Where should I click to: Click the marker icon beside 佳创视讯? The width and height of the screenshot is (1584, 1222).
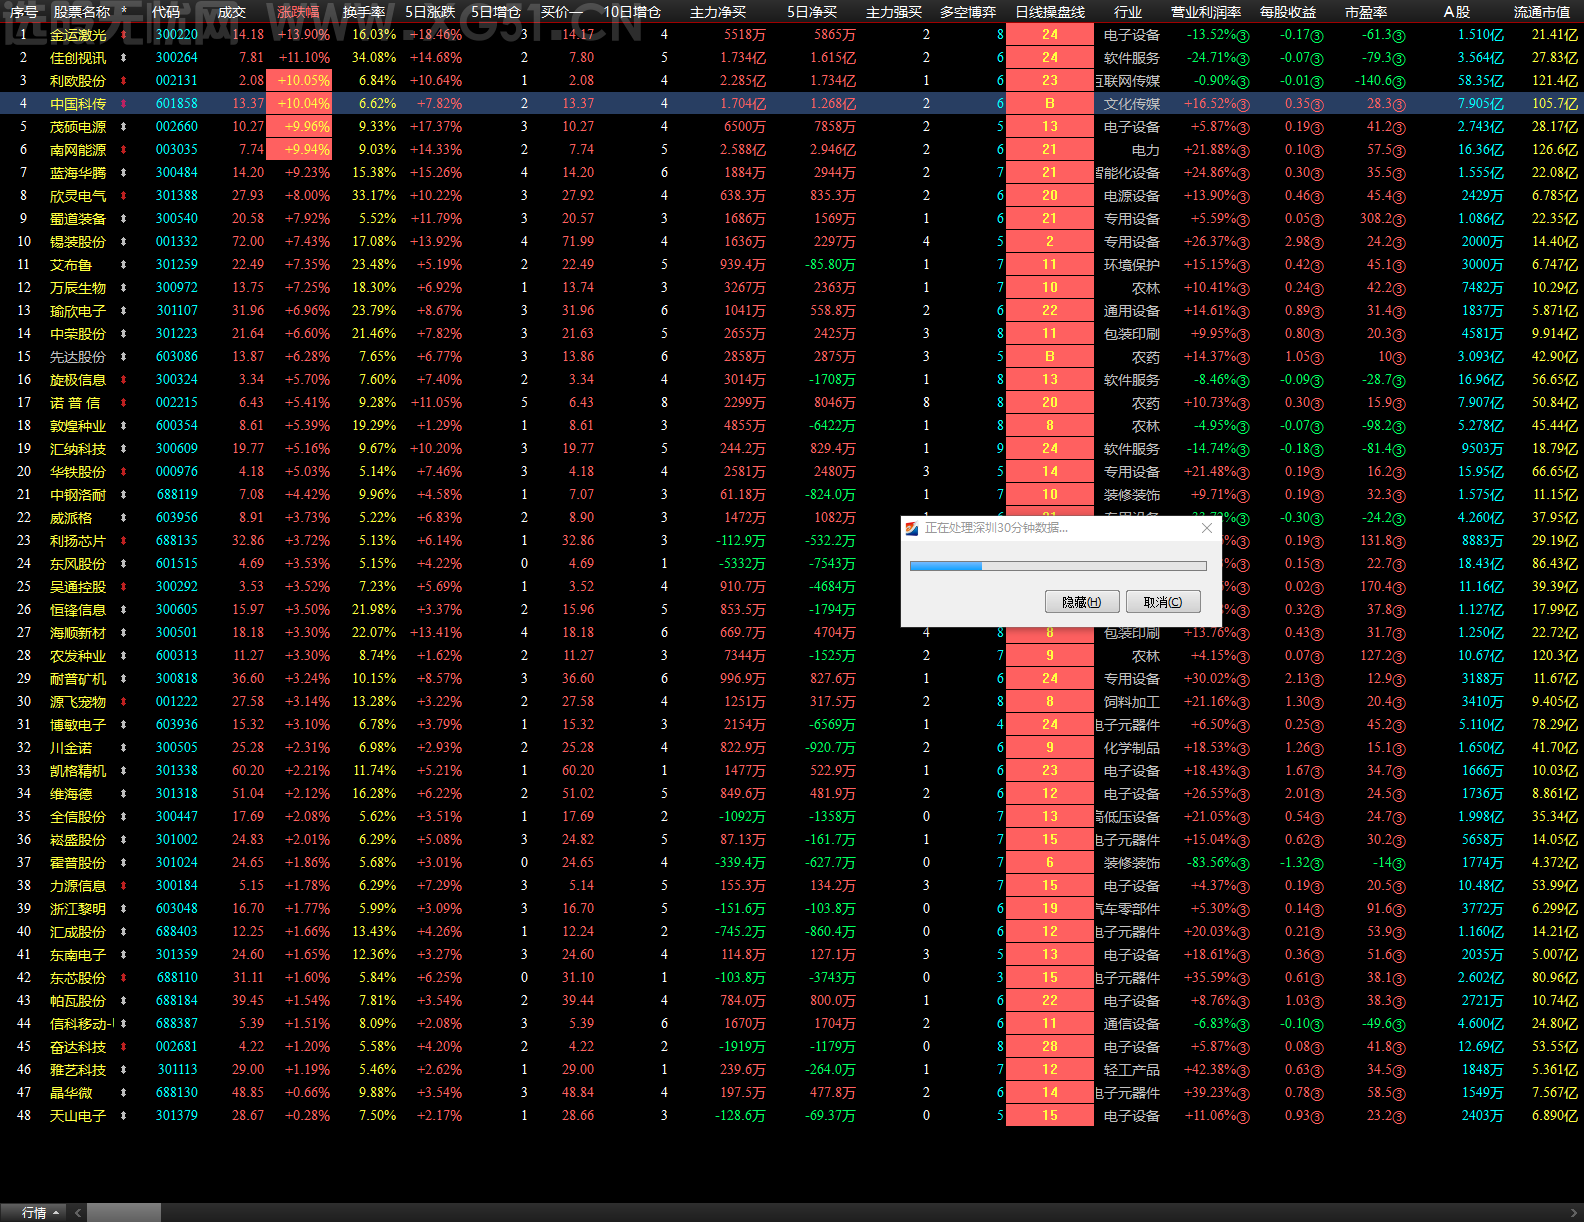(x=124, y=58)
